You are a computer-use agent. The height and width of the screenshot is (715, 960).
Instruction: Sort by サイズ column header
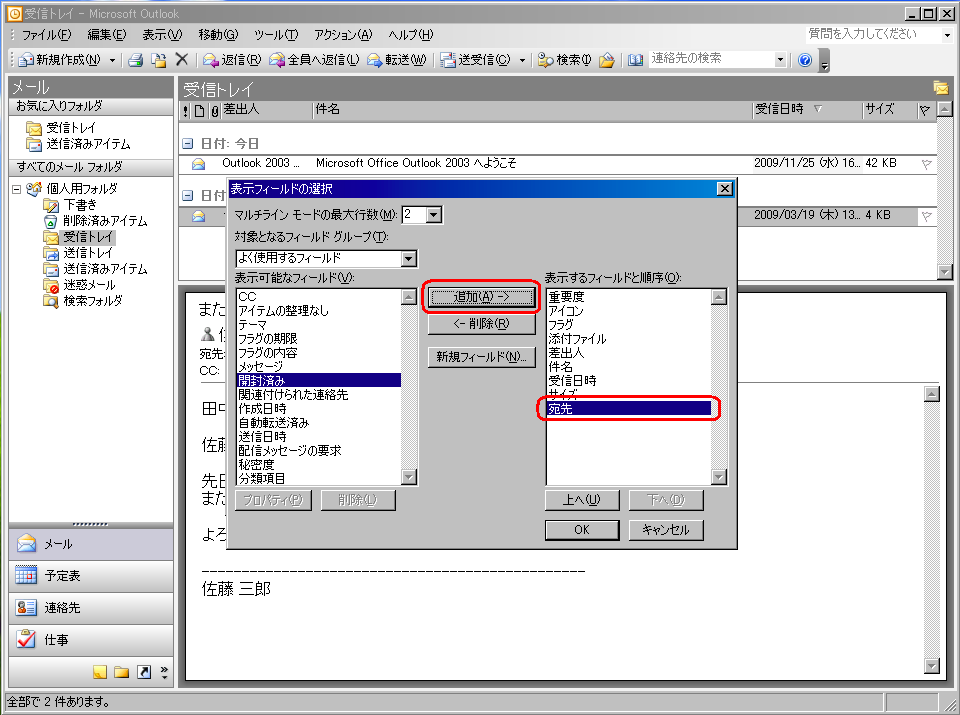click(889, 110)
